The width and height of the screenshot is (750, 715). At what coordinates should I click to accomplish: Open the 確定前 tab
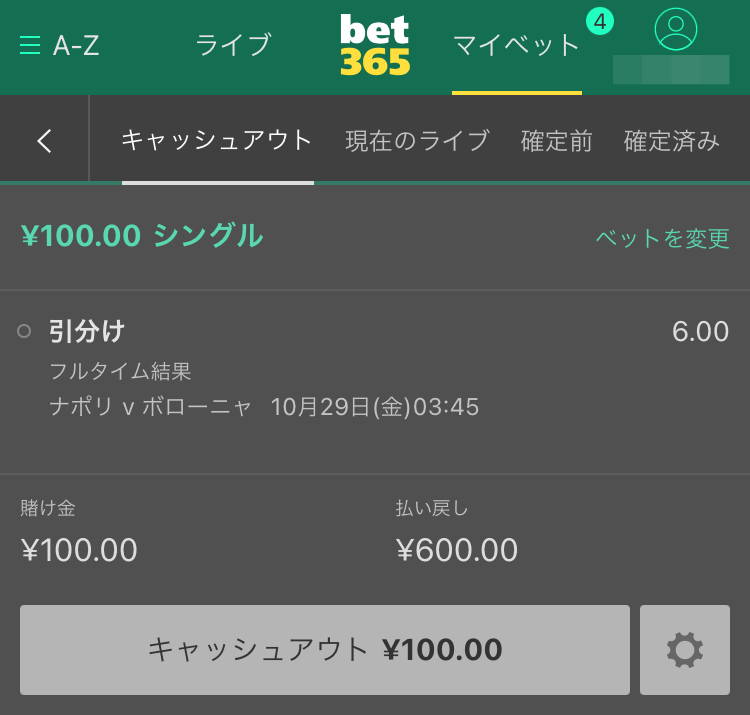pos(556,141)
